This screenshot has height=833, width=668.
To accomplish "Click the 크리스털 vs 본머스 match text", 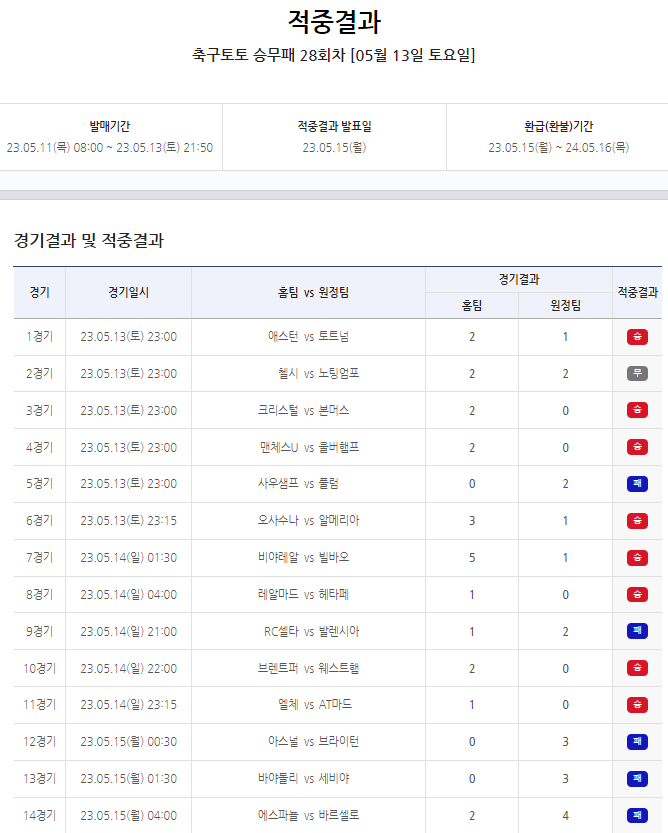I will point(303,410).
